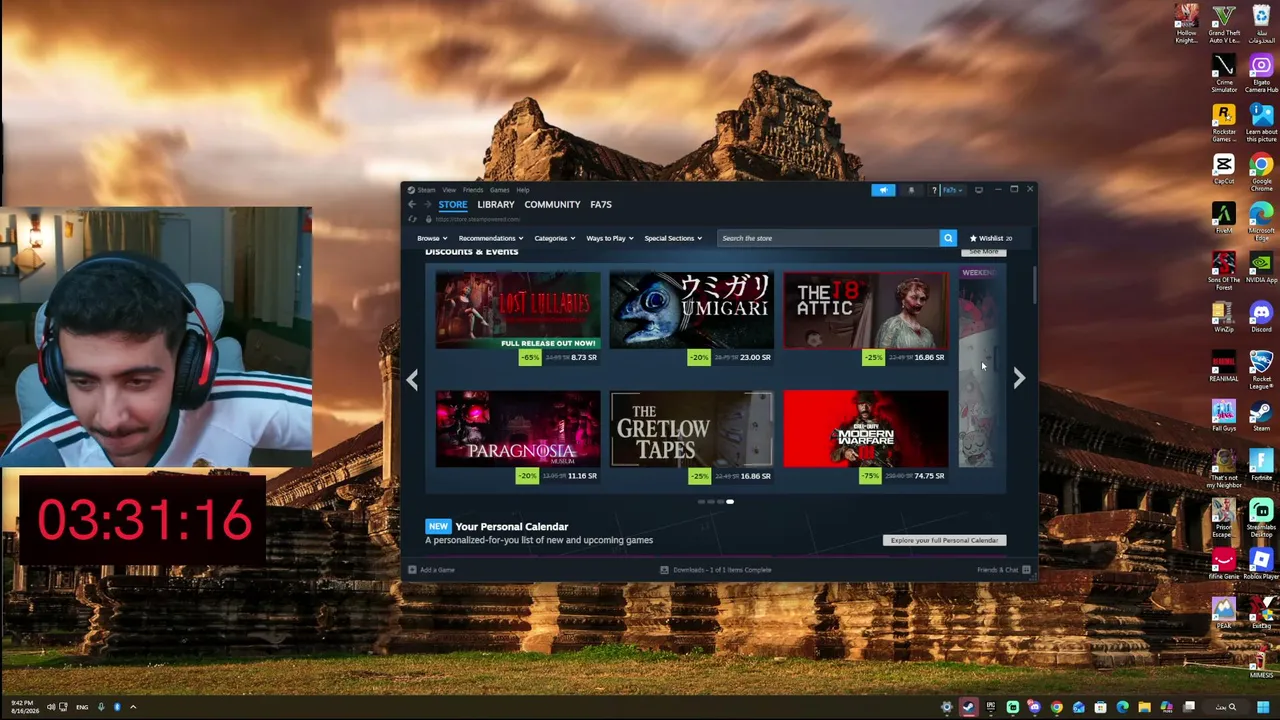Viewport: 1280px width, 720px height.
Task: Open Discord desktop shortcut
Action: click(1261, 317)
